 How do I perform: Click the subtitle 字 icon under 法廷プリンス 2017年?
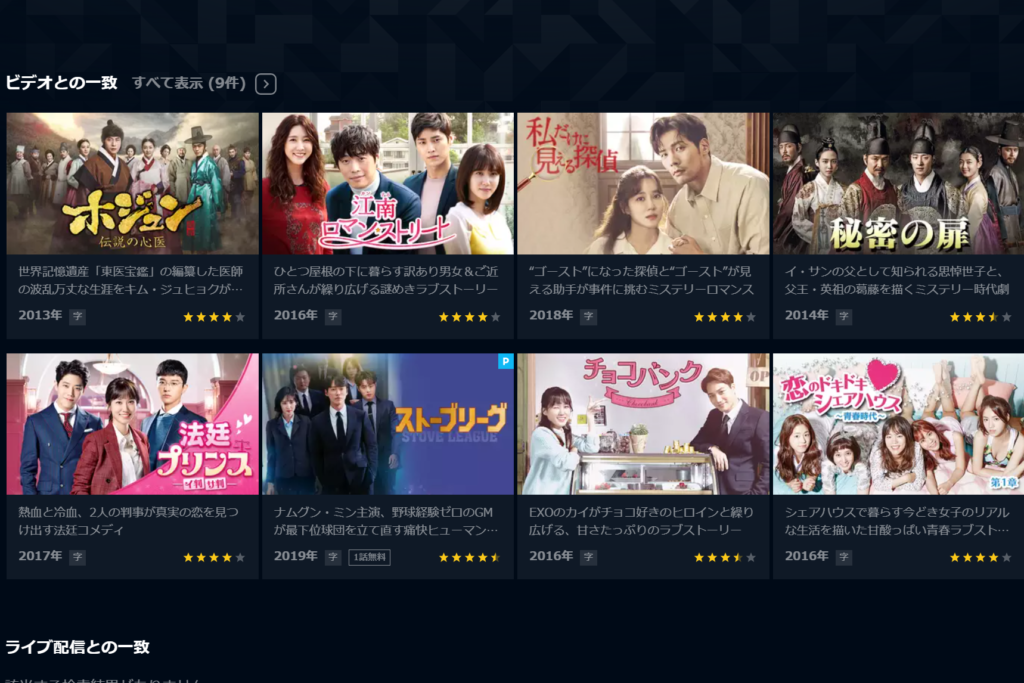click(x=78, y=557)
